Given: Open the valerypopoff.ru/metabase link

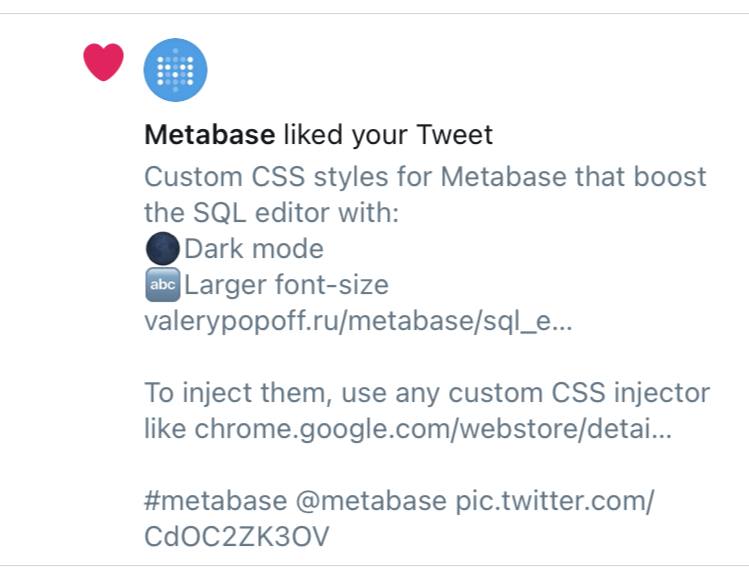Looking at the screenshot, I should click(358, 321).
